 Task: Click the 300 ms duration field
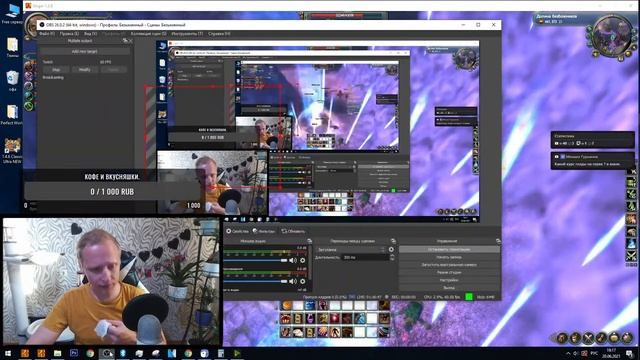365,258
